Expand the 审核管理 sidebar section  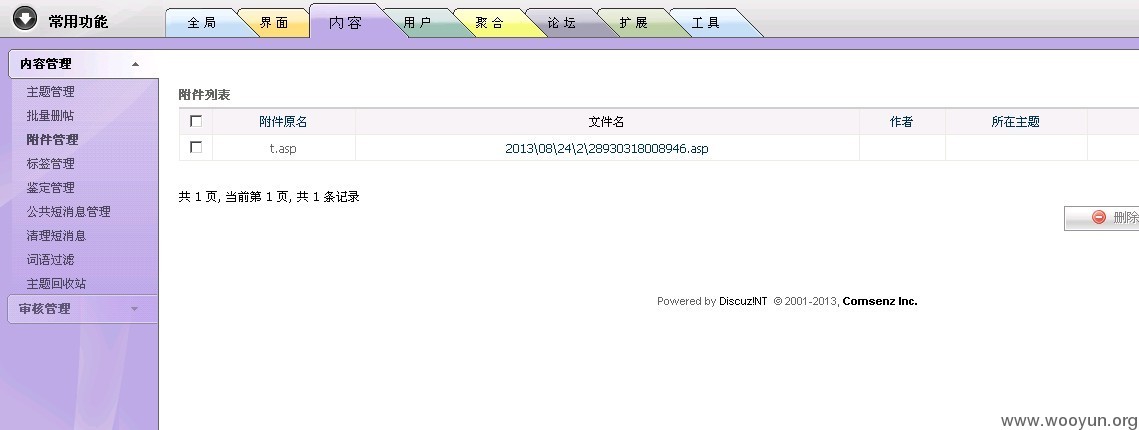(83, 309)
